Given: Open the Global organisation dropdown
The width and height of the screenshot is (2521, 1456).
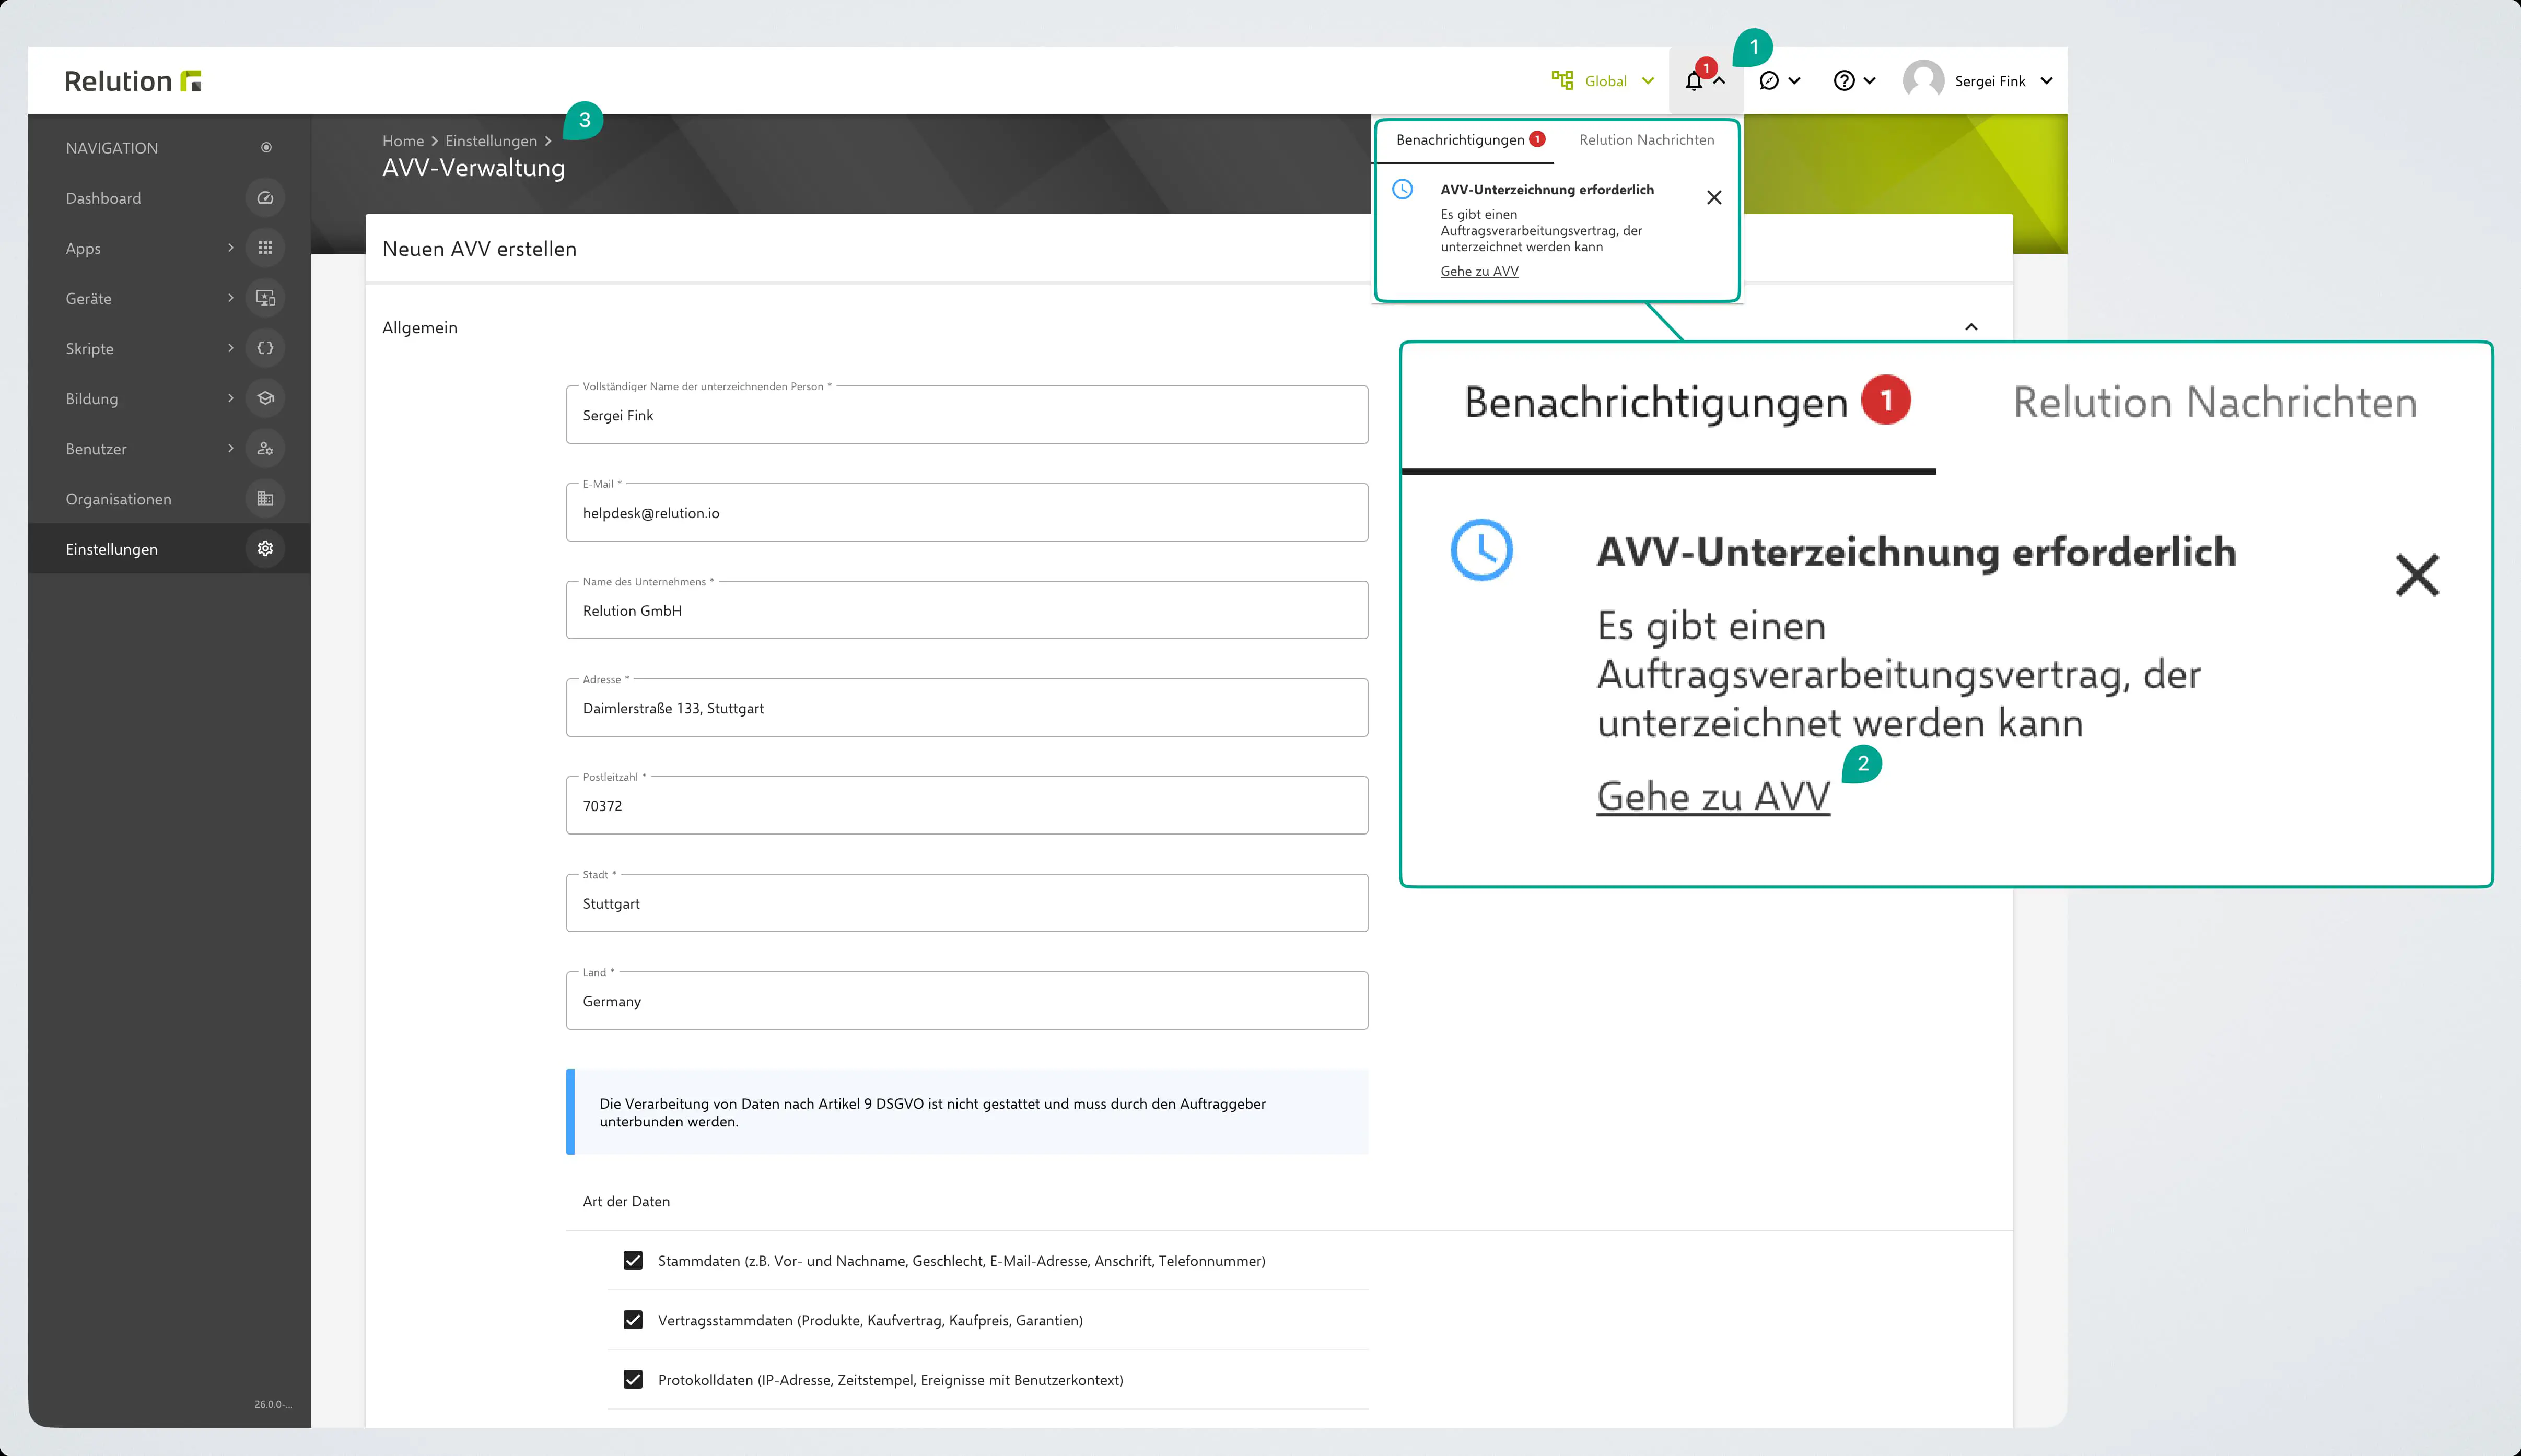Looking at the screenshot, I should 1604,81.
